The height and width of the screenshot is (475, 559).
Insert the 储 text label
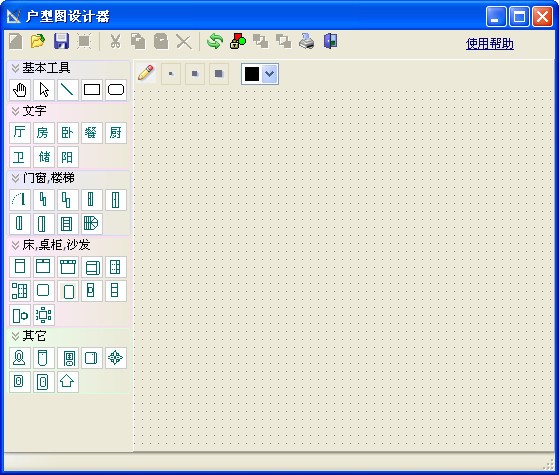(44, 157)
